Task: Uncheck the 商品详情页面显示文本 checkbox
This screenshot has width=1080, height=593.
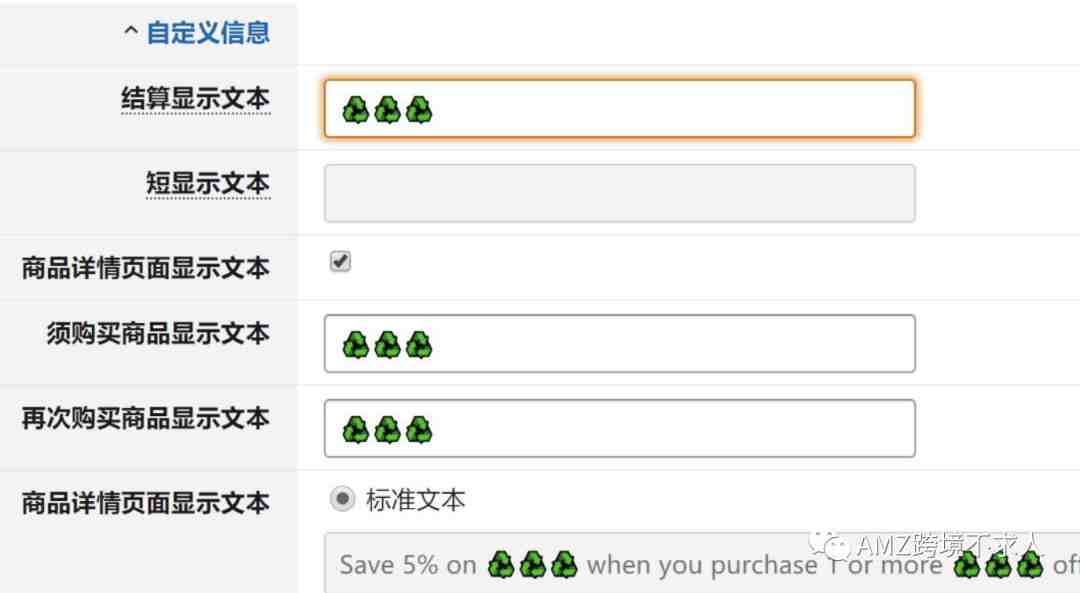Action: click(x=340, y=261)
